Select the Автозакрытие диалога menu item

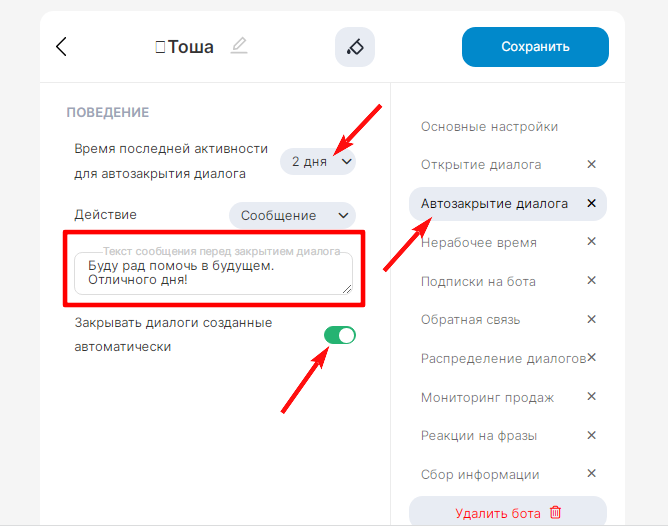tap(494, 203)
